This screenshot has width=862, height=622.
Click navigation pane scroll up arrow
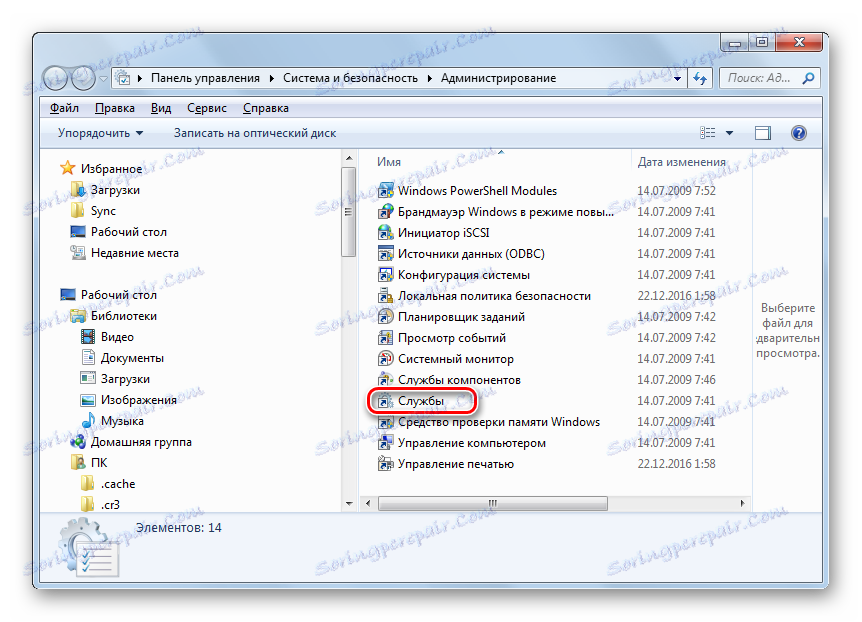(349, 159)
